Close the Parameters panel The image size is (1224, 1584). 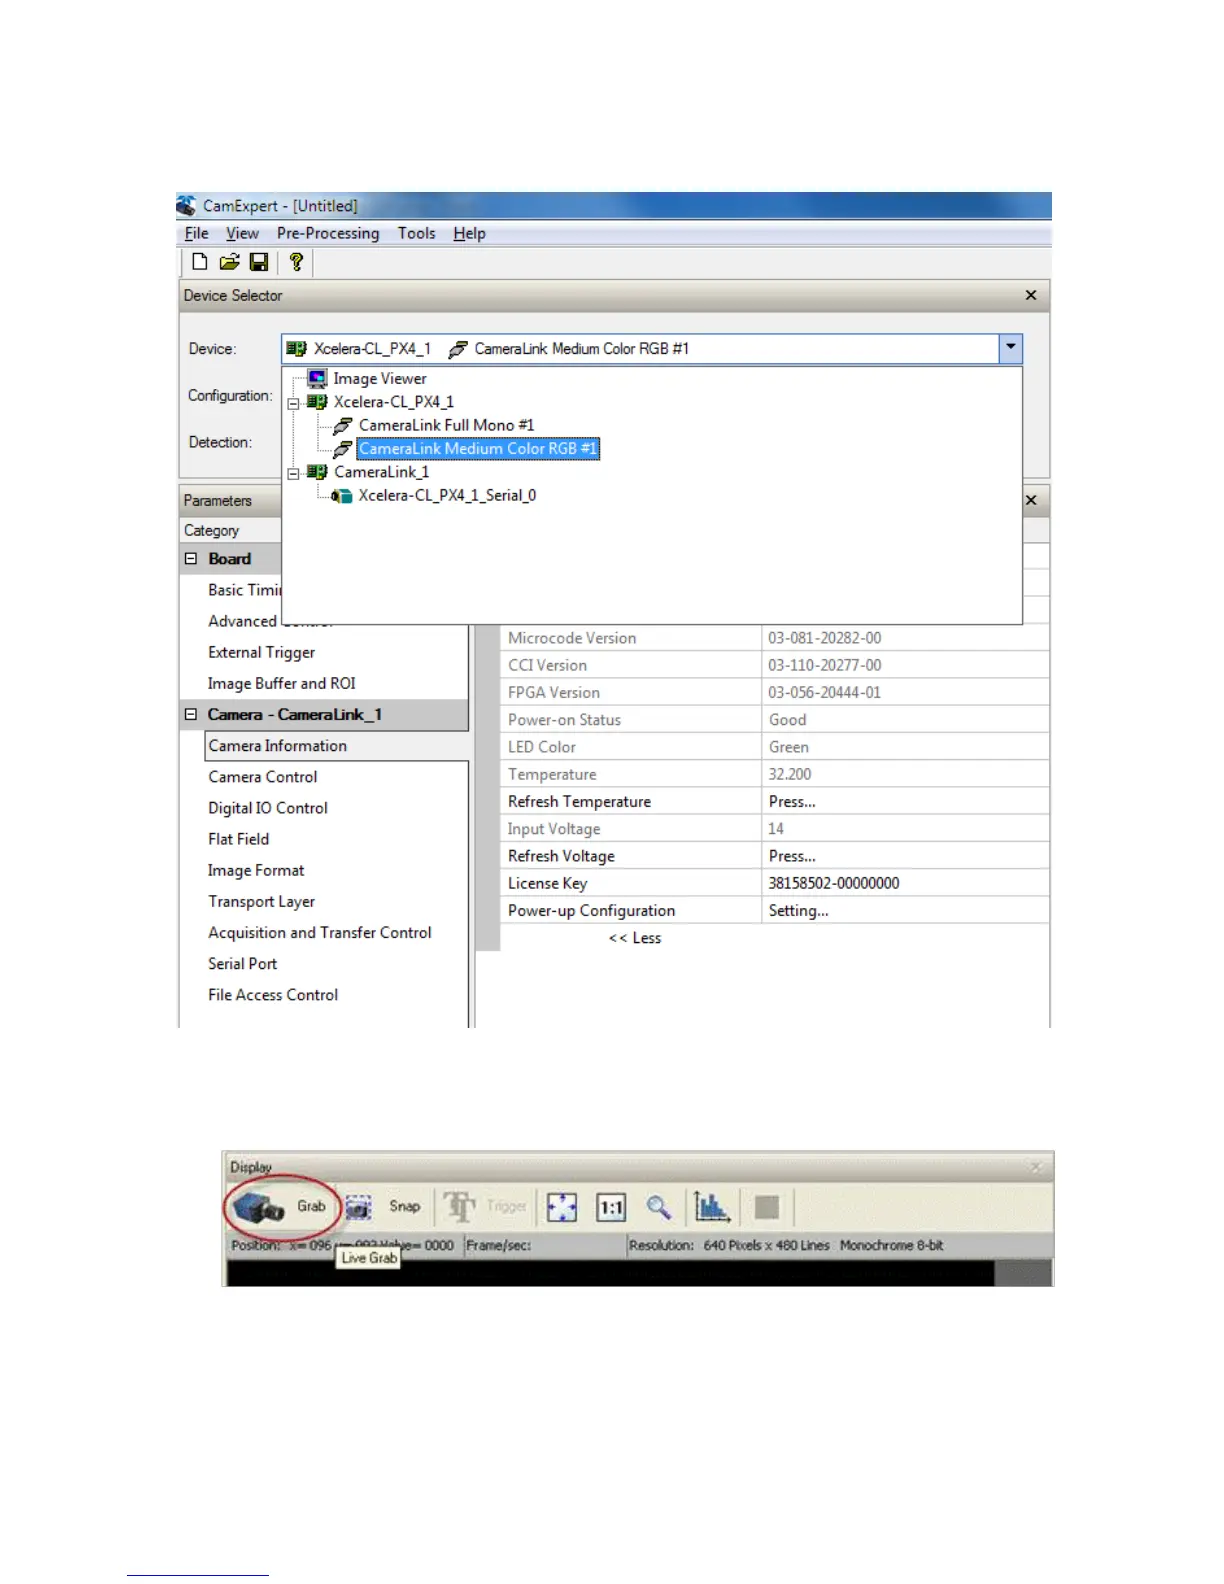[x=1031, y=500]
